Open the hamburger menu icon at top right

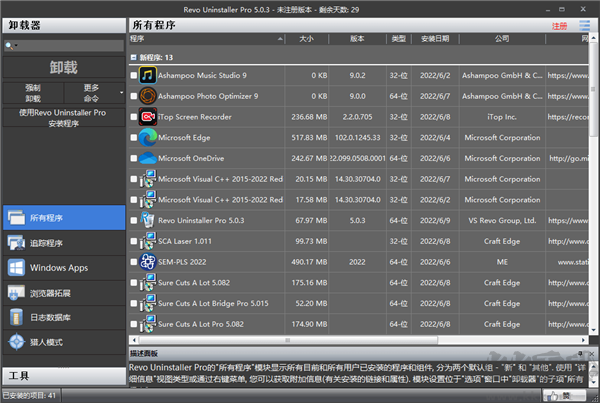pyautogui.click(x=584, y=25)
